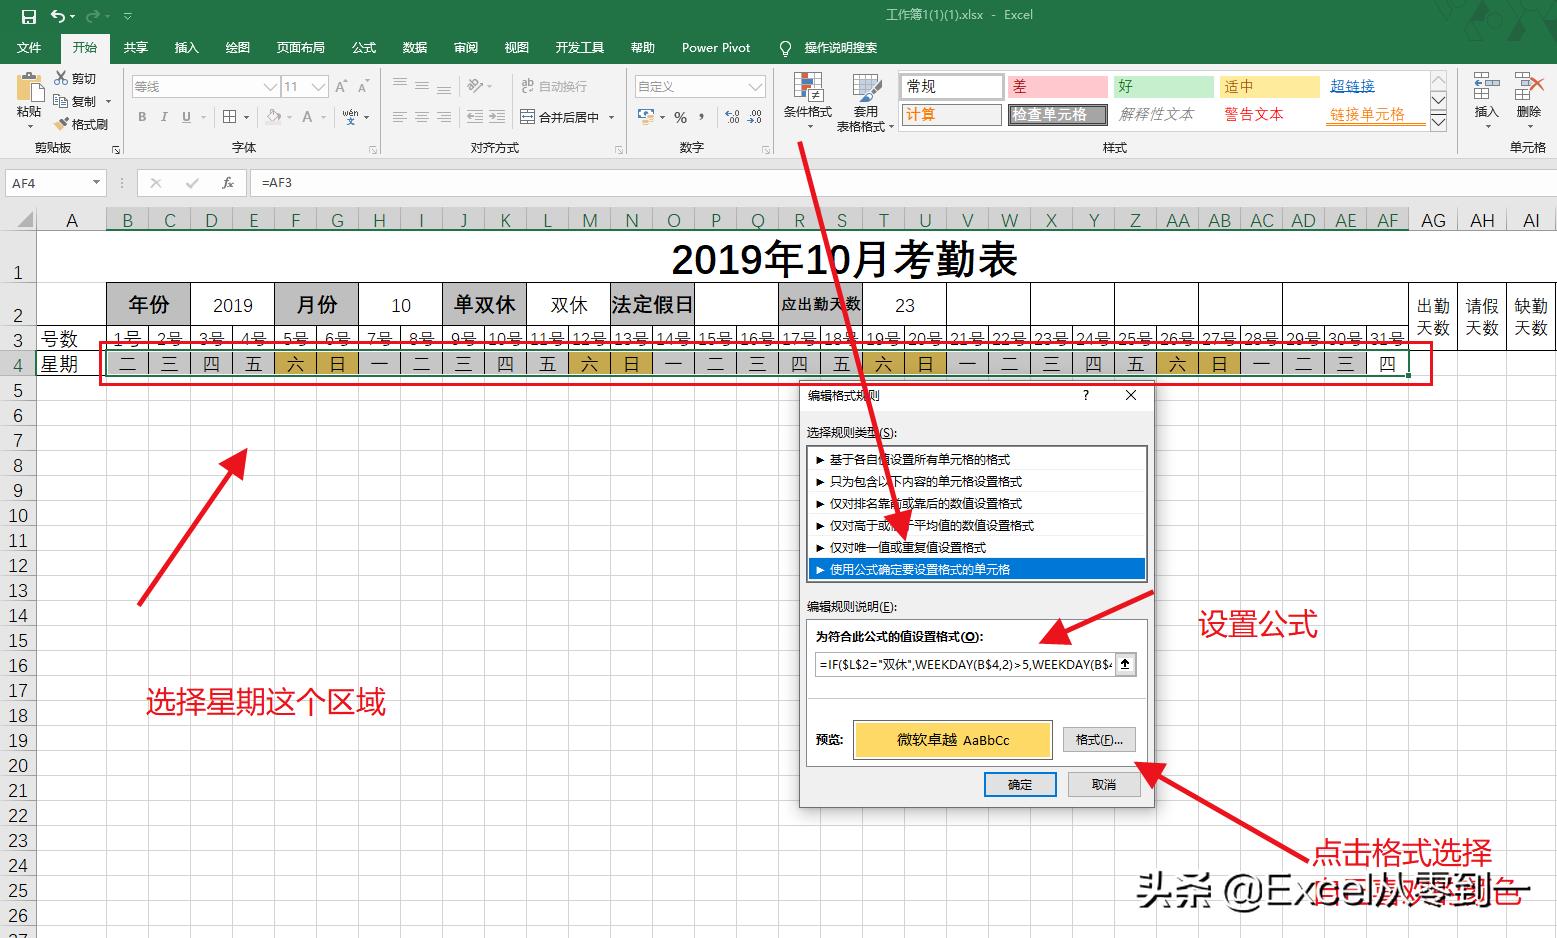Screen dimensions: 1557x938
Task: Switch to the 数据 ribbon tab
Action: [413, 47]
